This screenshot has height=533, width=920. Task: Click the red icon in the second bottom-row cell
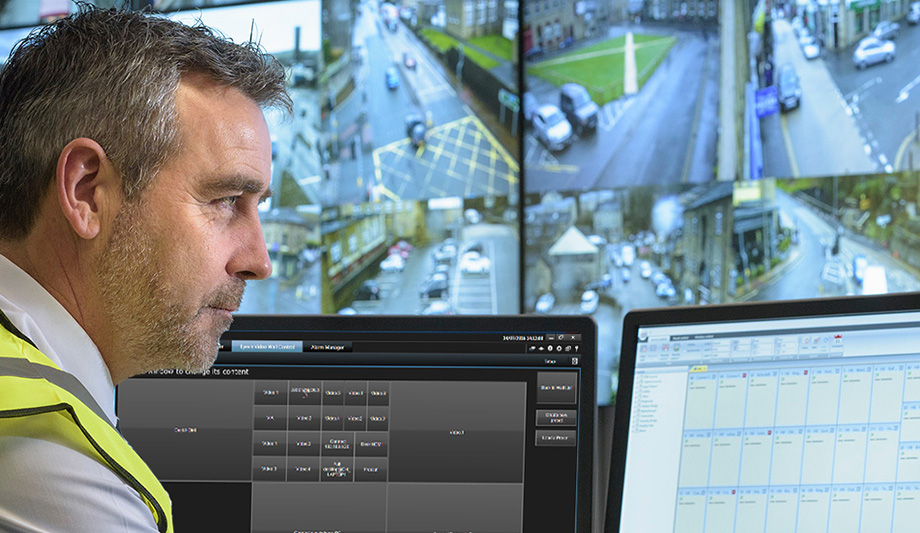click(x=733, y=492)
